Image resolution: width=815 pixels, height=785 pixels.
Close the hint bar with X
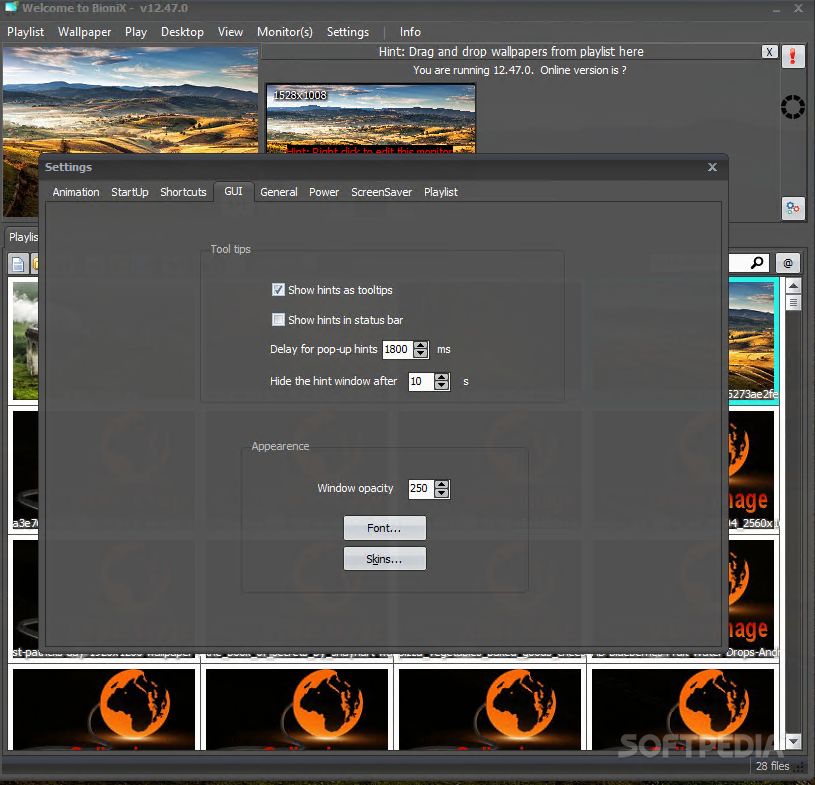click(769, 52)
